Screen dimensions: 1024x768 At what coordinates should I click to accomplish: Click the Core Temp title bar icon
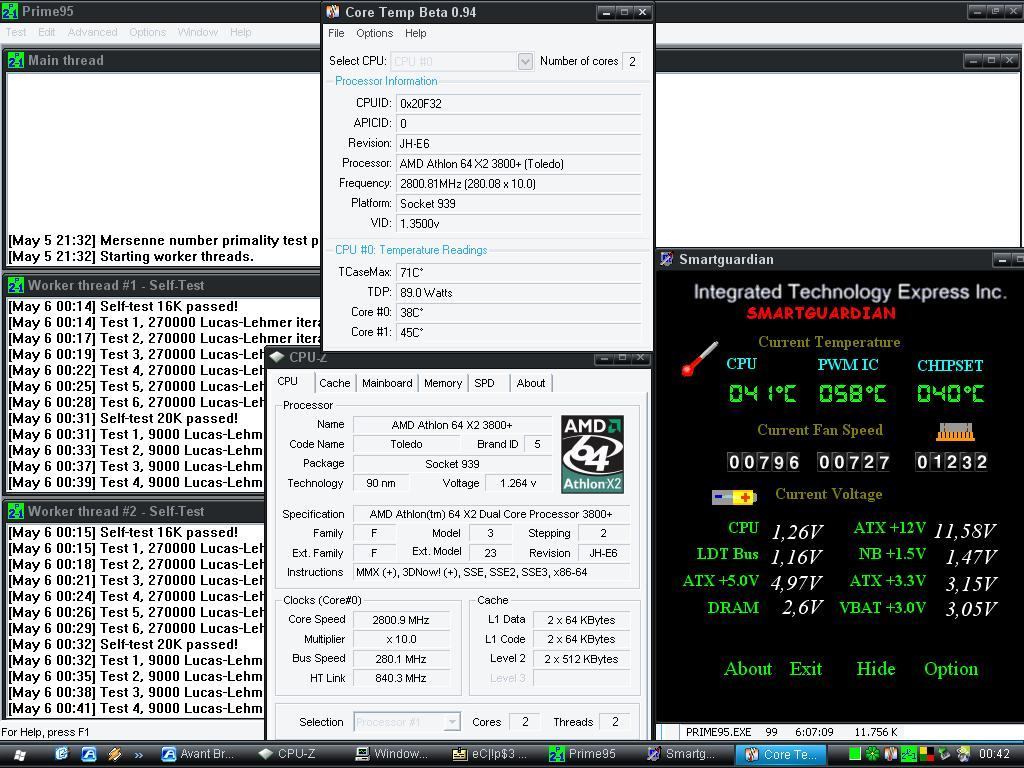(333, 12)
